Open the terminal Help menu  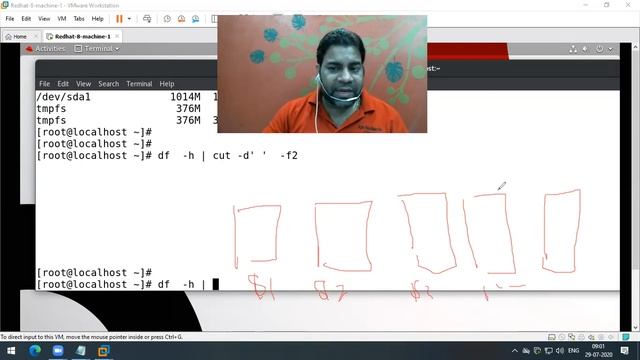167,84
